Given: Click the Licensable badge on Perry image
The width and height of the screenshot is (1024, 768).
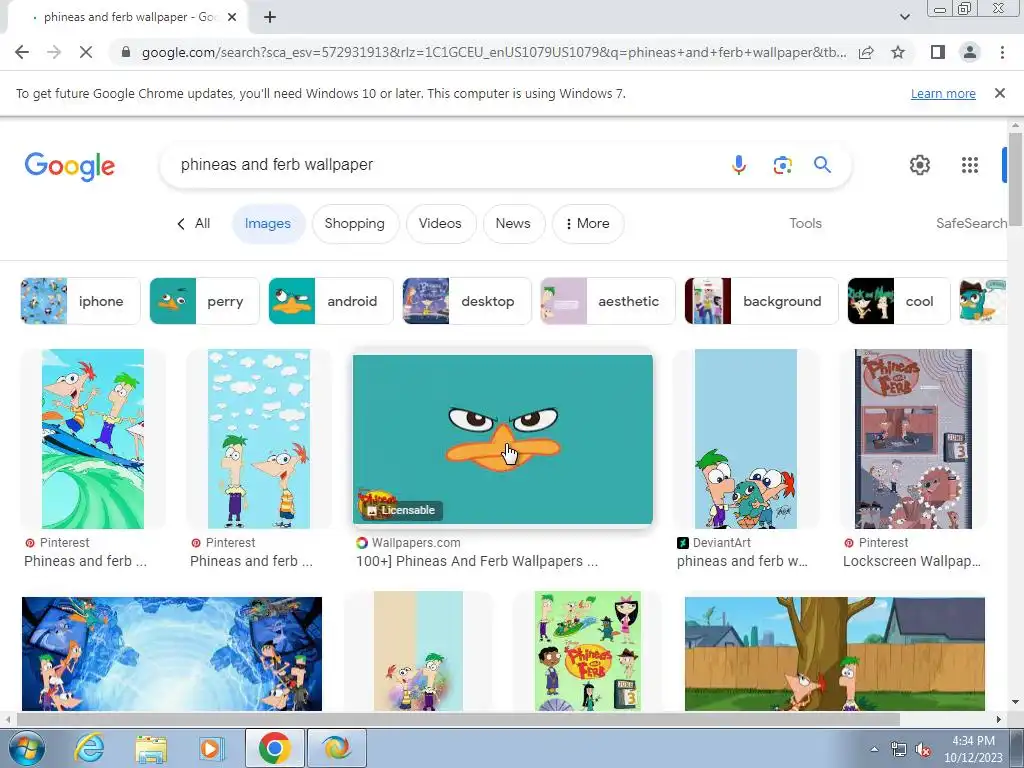Looking at the screenshot, I should click(x=401, y=510).
